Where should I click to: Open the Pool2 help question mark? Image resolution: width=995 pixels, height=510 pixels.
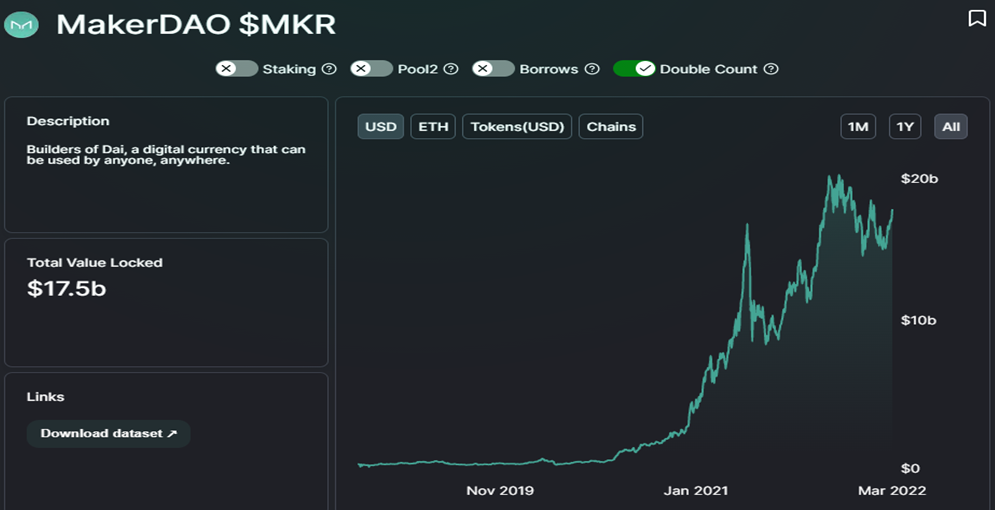coord(451,69)
